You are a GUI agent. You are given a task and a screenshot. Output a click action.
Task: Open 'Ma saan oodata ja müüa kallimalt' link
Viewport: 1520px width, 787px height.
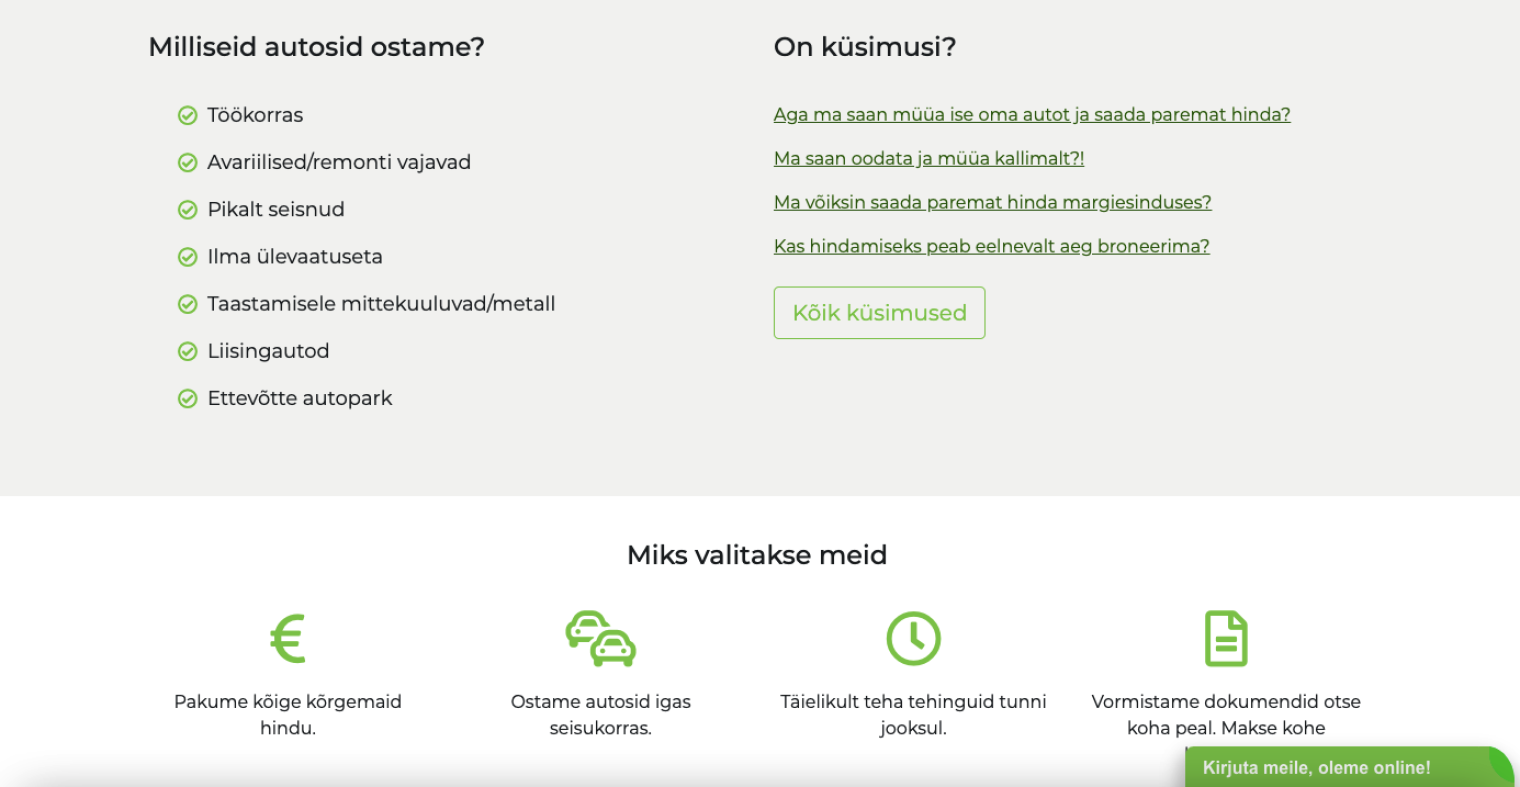(x=928, y=159)
